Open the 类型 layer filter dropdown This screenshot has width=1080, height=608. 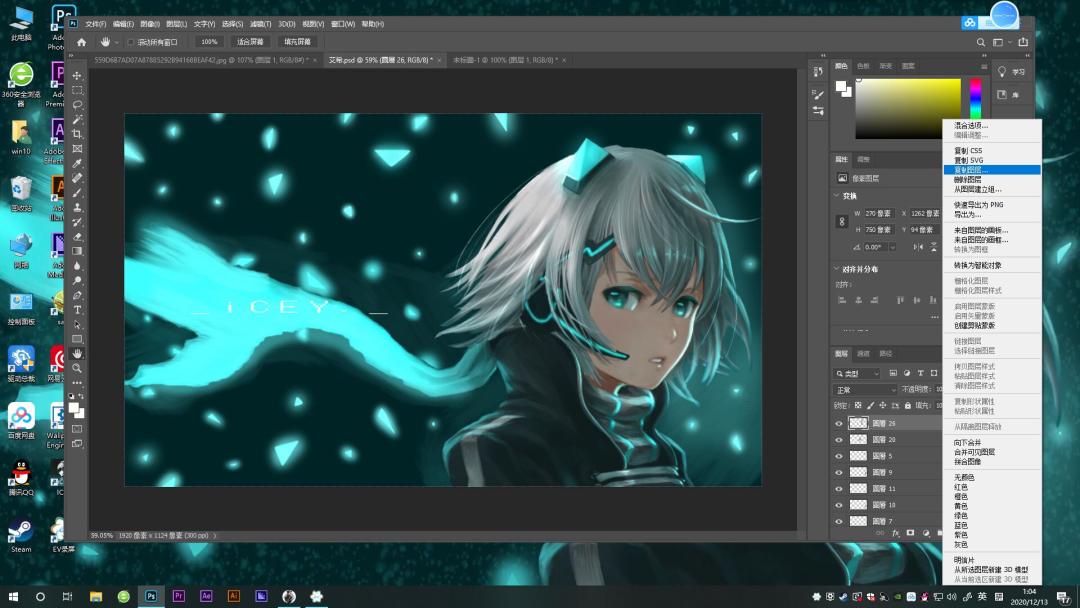(x=858, y=373)
